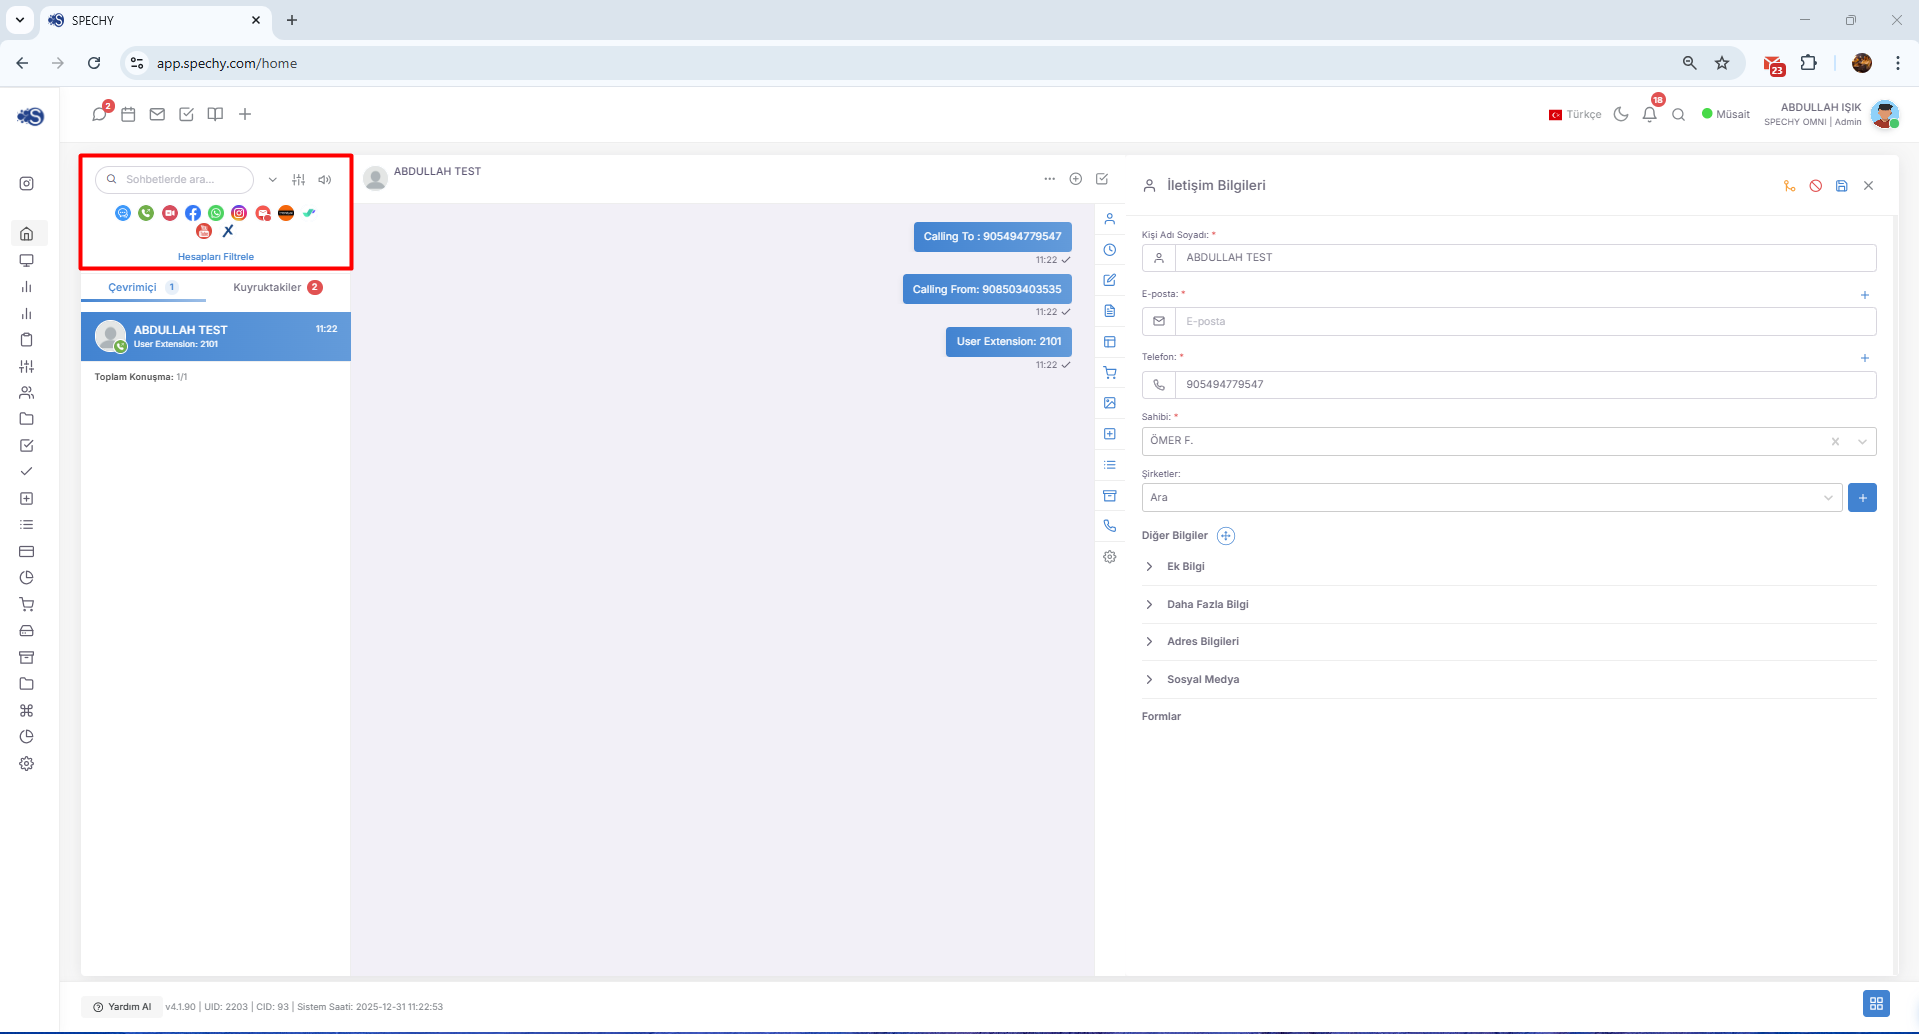This screenshot has width=1919, height=1034.
Task: Filter by X channel icon
Action: click(x=228, y=231)
